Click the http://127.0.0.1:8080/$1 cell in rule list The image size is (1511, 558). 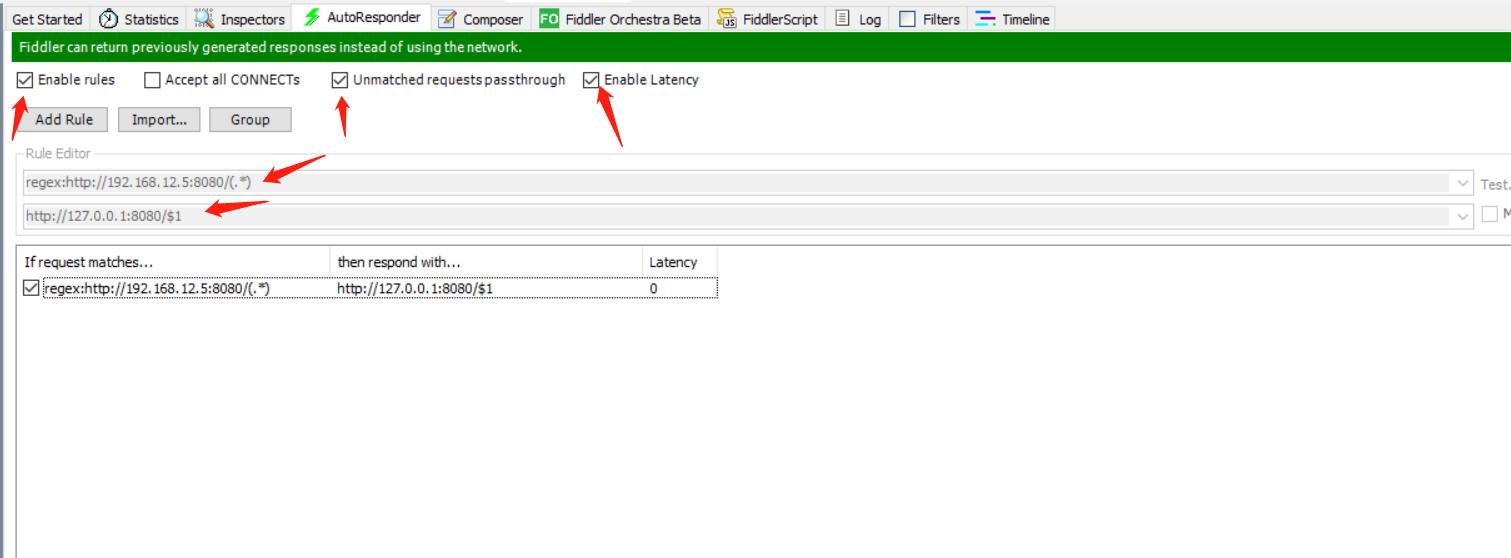pyautogui.click(x=415, y=288)
